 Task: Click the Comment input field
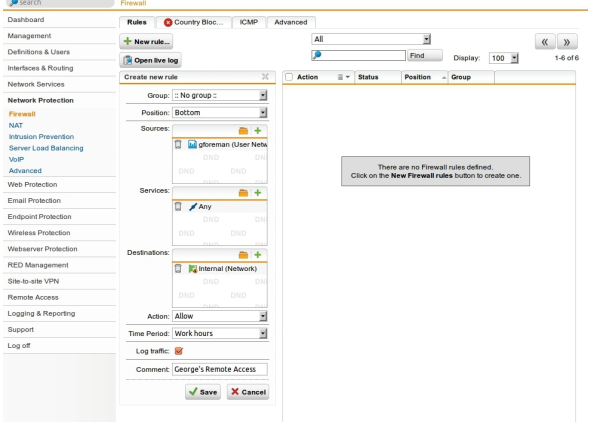click(220, 369)
